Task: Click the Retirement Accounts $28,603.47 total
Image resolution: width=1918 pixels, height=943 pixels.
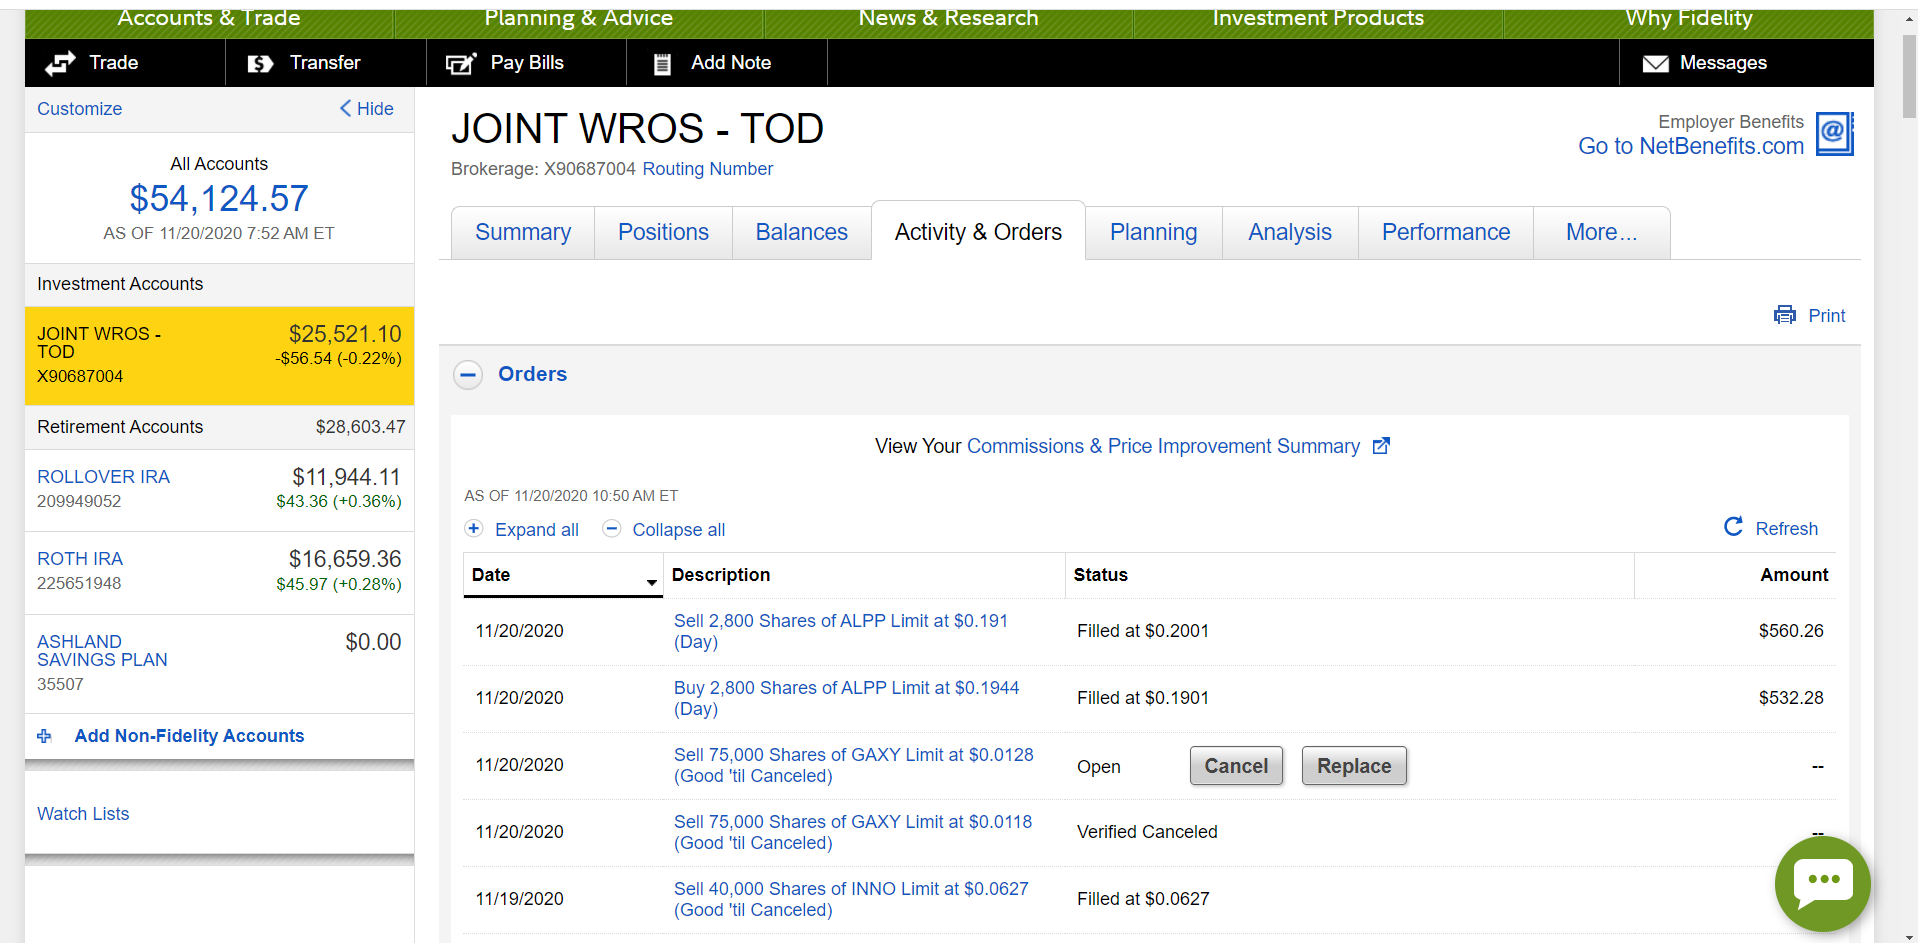Action: click(x=360, y=427)
